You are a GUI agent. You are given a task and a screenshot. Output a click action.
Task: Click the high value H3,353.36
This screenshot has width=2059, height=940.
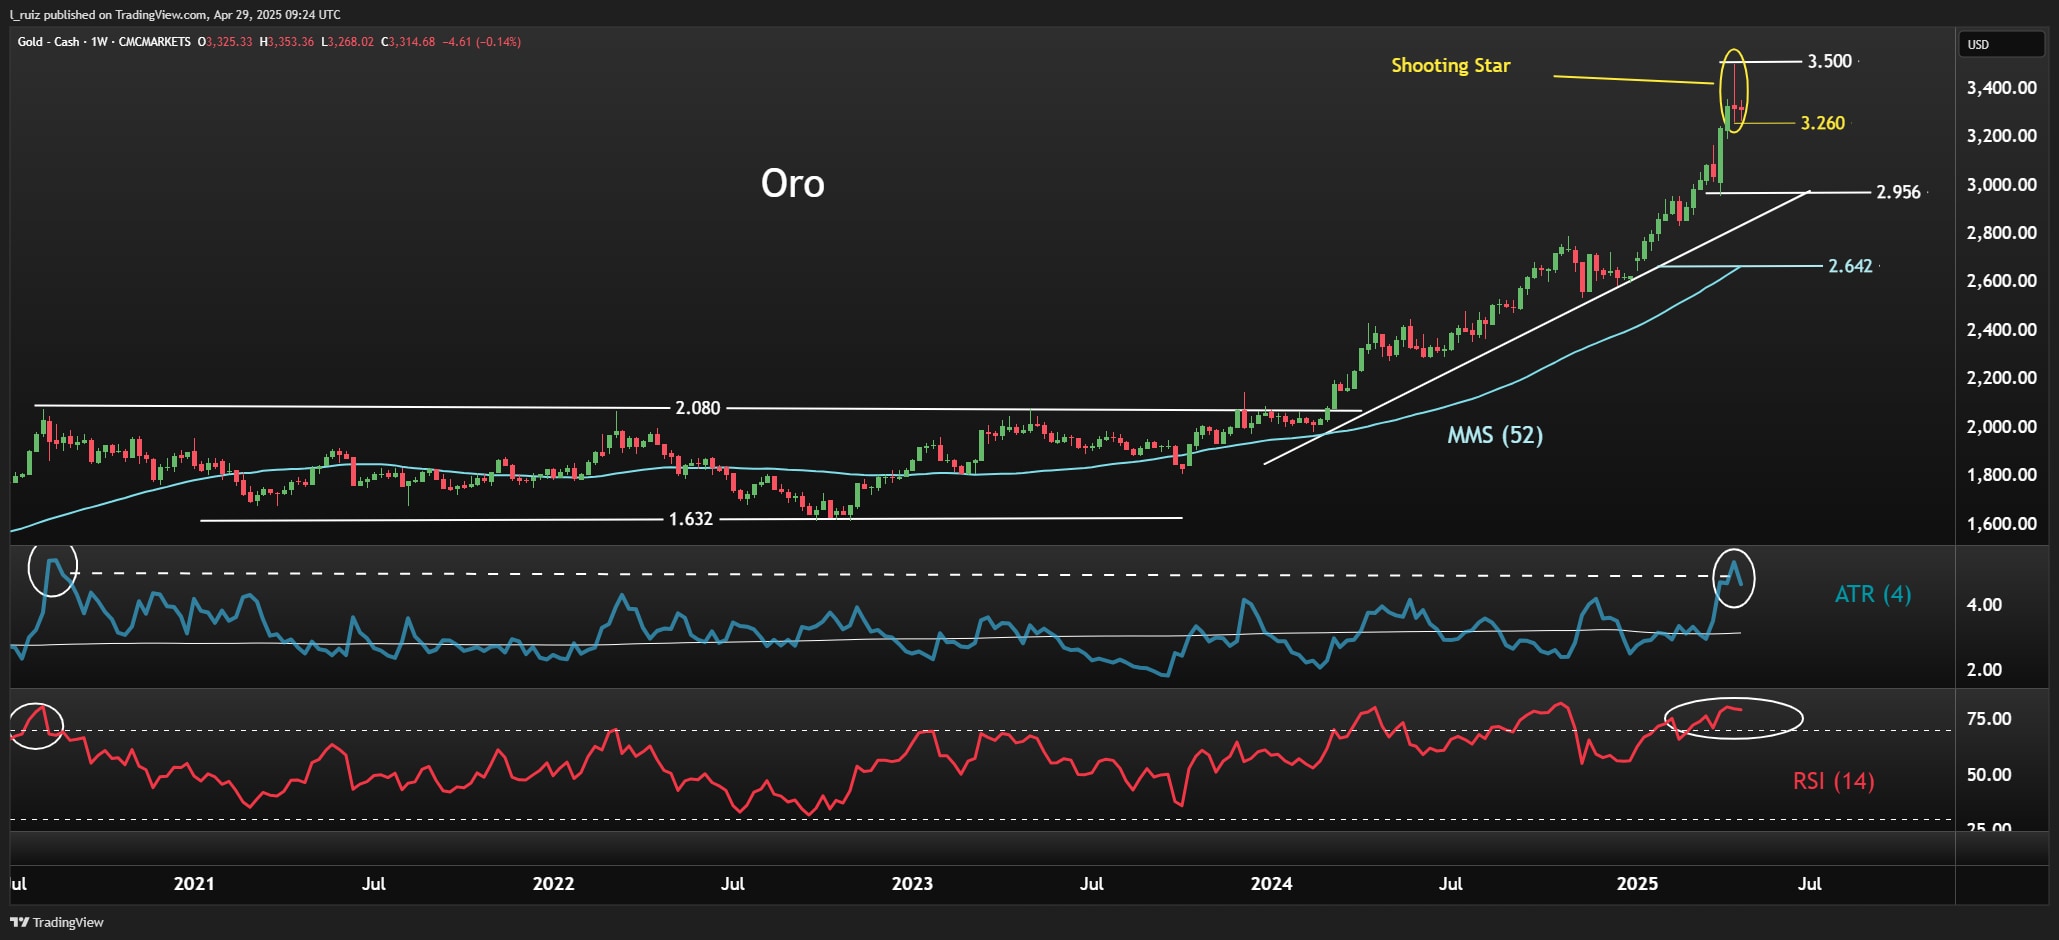tap(287, 42)
